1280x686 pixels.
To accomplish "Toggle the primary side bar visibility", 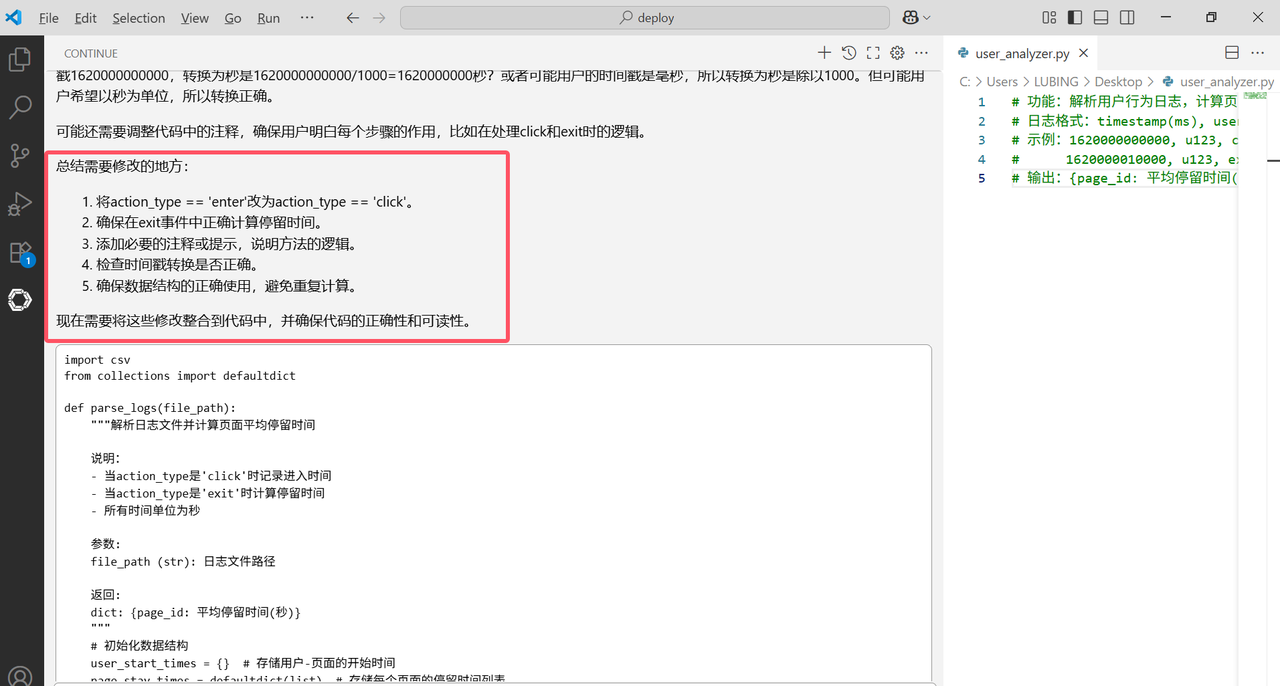I will (1075, 18).
